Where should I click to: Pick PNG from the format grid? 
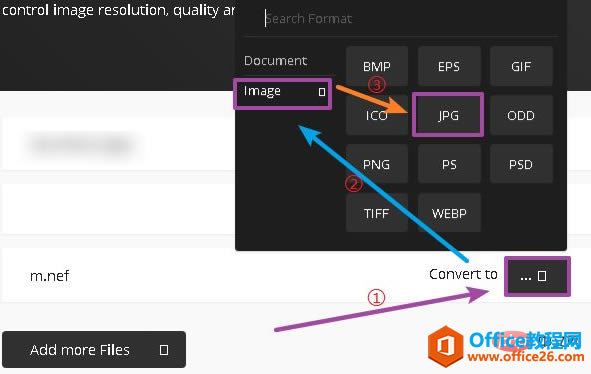coord(377,164)
